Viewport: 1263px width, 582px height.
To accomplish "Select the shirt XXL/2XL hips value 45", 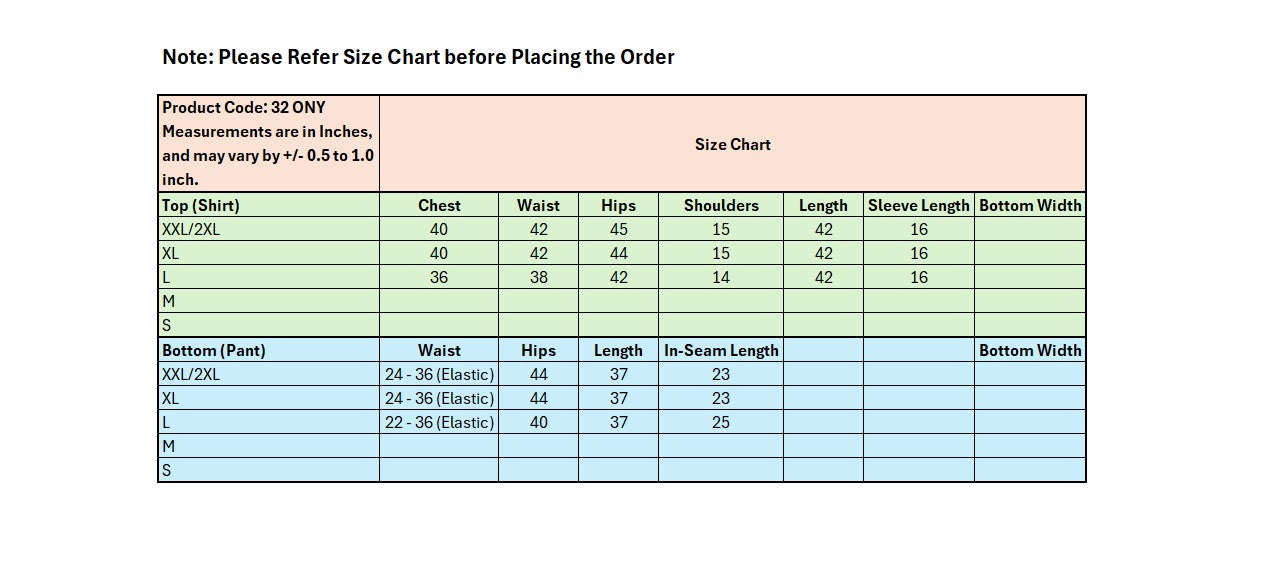I will click(x=619, y=229).
